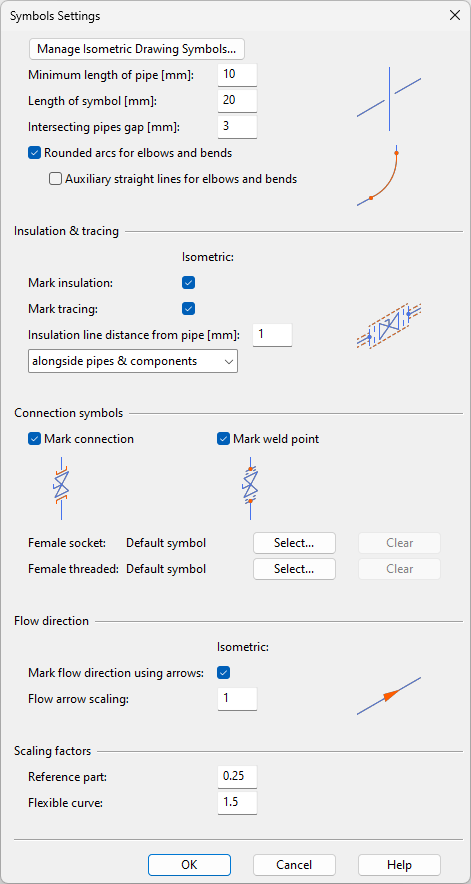Disable Rounded arcs for elbows and bends
The image size is (471, 884).
click(x=35, y=153)
